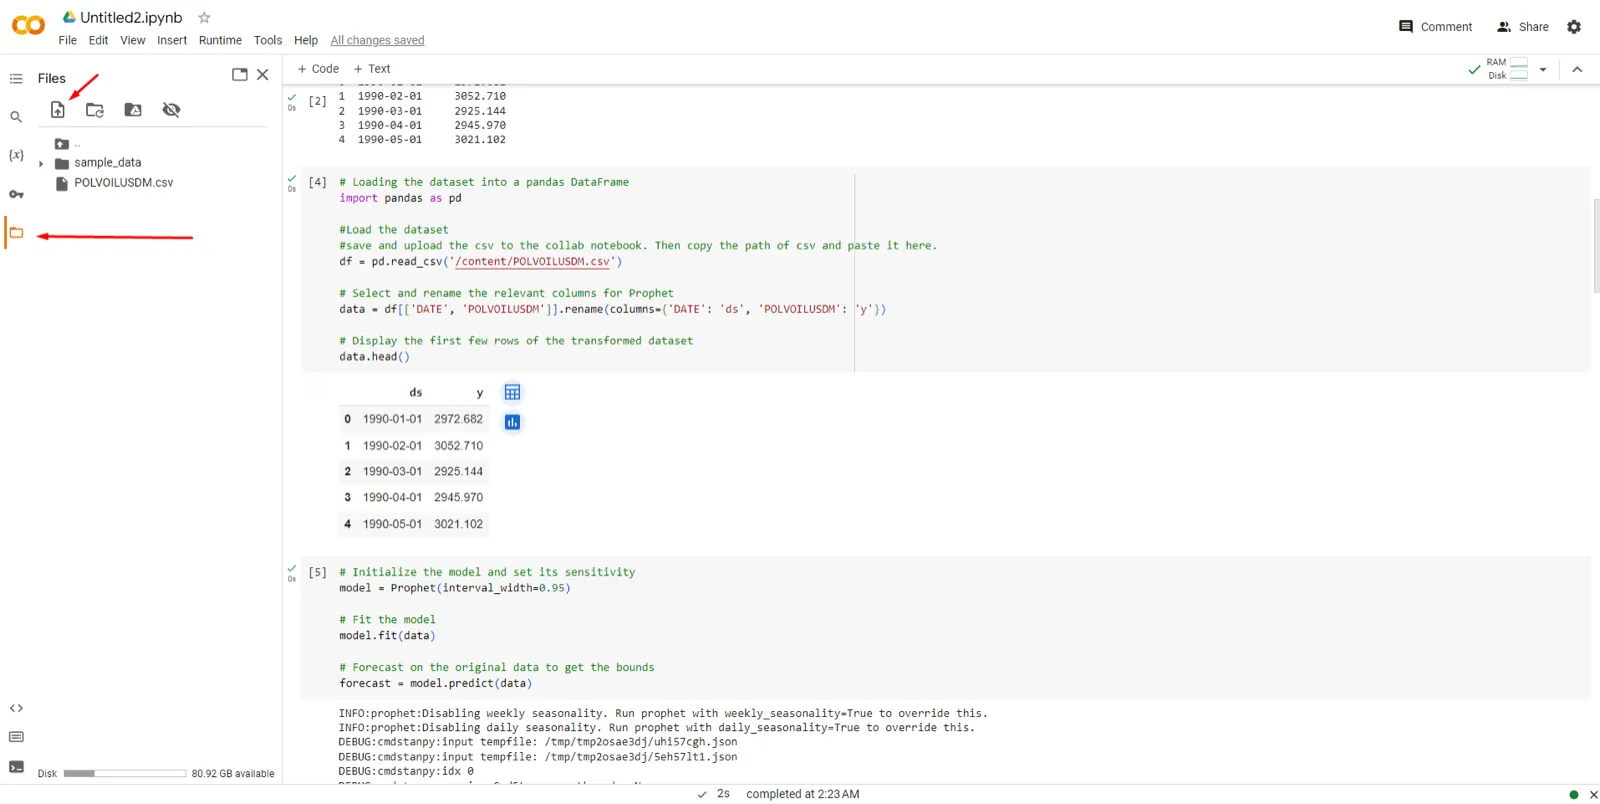The height and width of the screenshot is (804, 1600).
Task: Go up to parent directory folder
Action: tap(62, 144)
